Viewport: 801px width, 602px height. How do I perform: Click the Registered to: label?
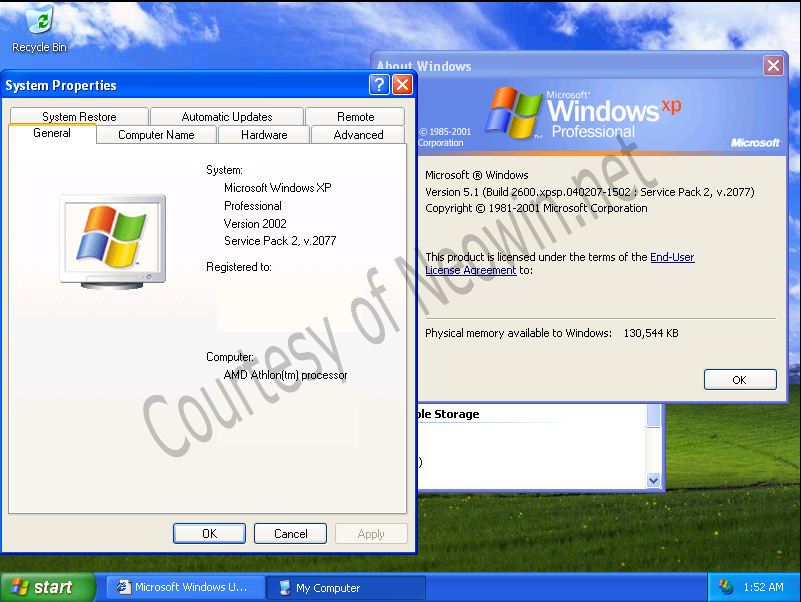pos(239,267)
